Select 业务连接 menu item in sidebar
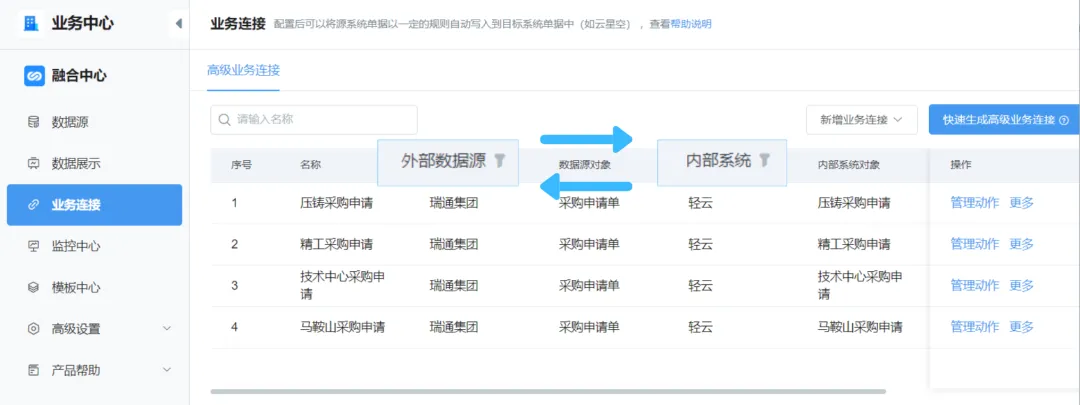1080x405 pixels. [x=94, y=205]
